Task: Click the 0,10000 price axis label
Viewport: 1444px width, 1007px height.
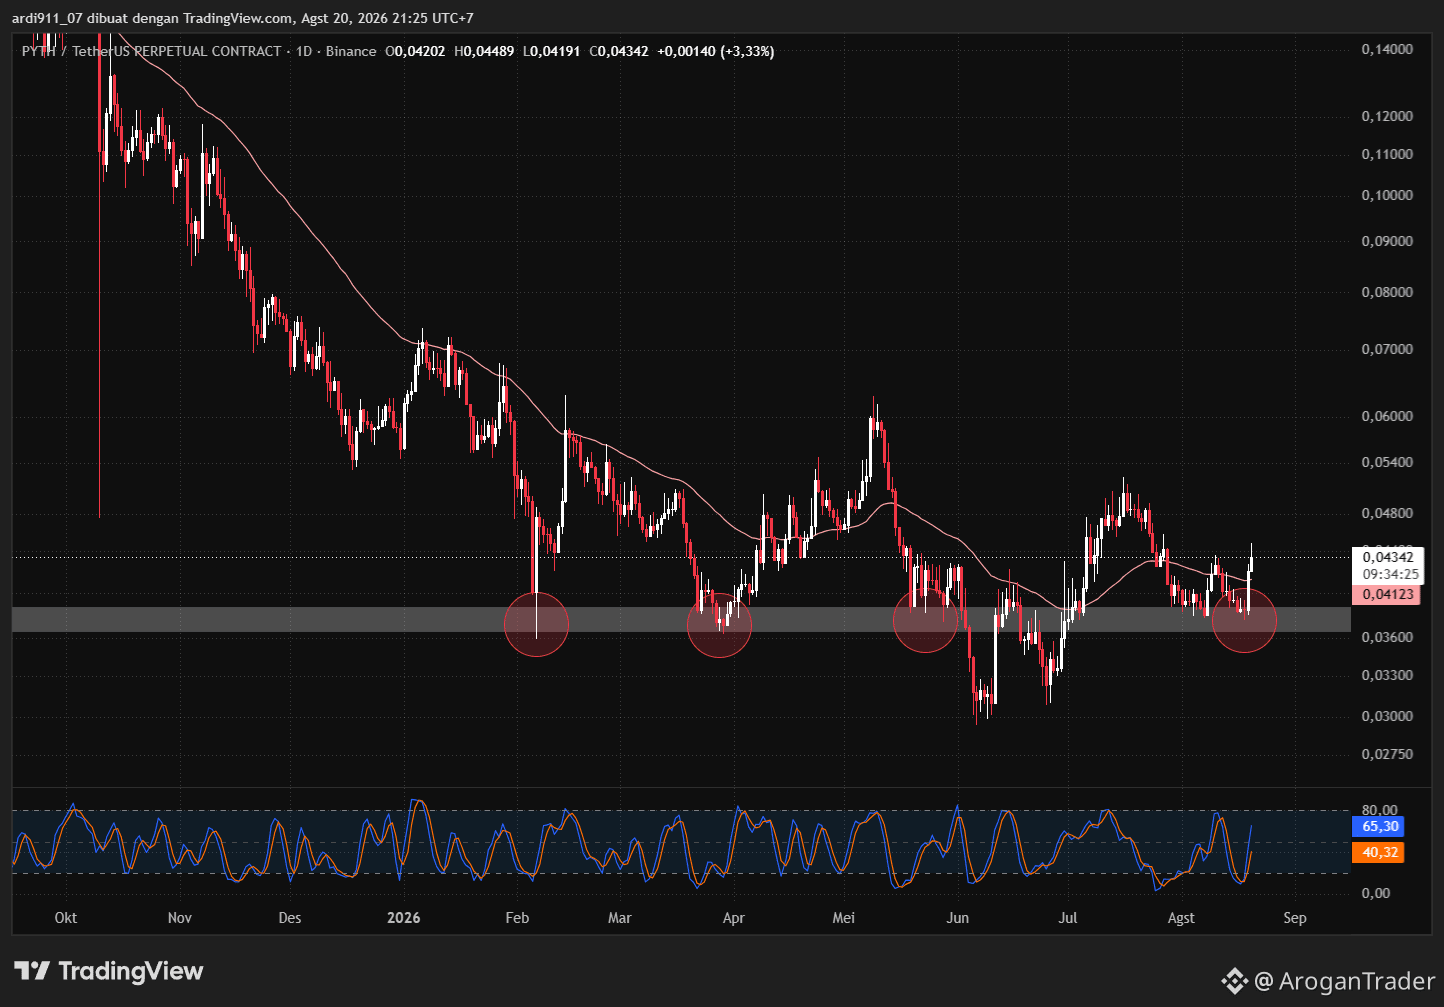Action: coord(1388,195)
